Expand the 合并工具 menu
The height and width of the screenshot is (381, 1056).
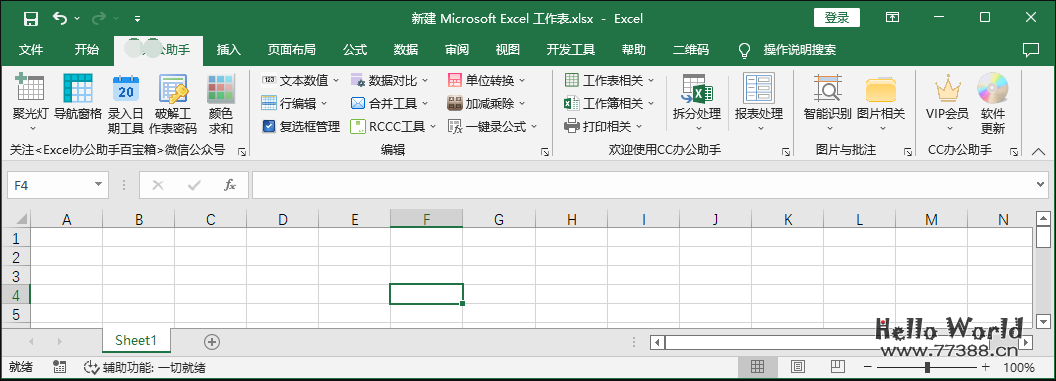[x=389, y=104]
